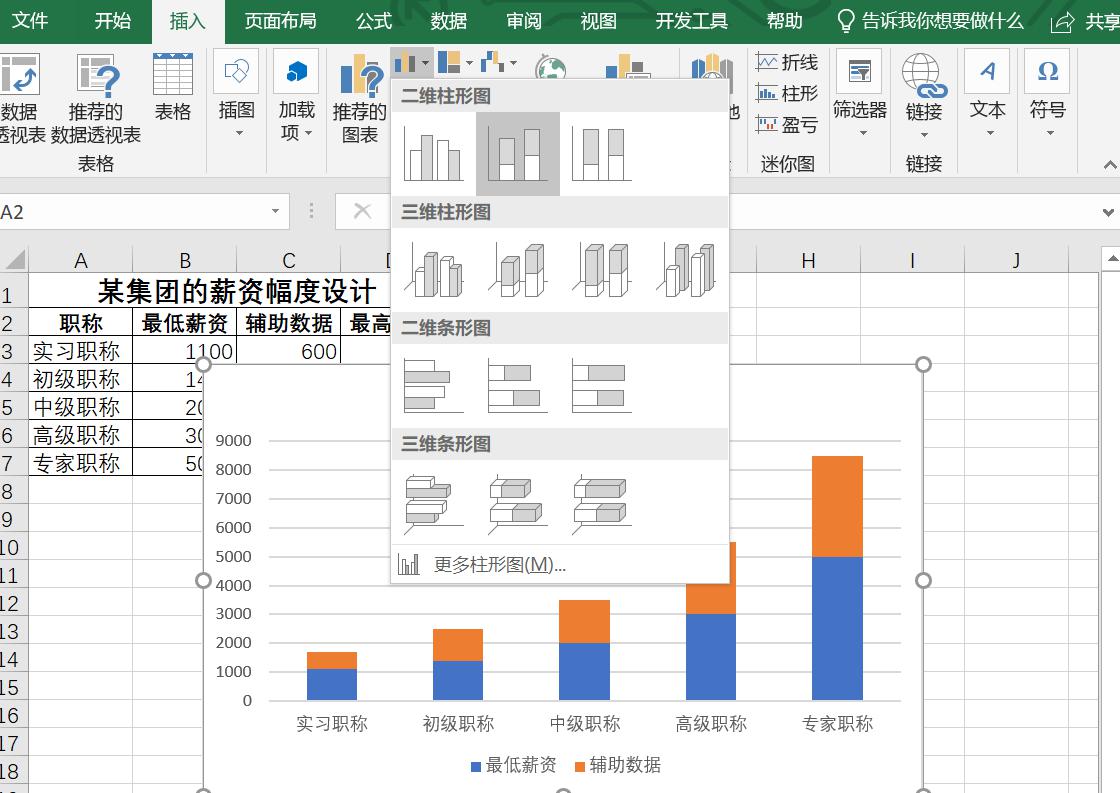The height and width of the screenshot is (793, 1120).
Task: Switch to the 公式 tab
Action: 374,21
